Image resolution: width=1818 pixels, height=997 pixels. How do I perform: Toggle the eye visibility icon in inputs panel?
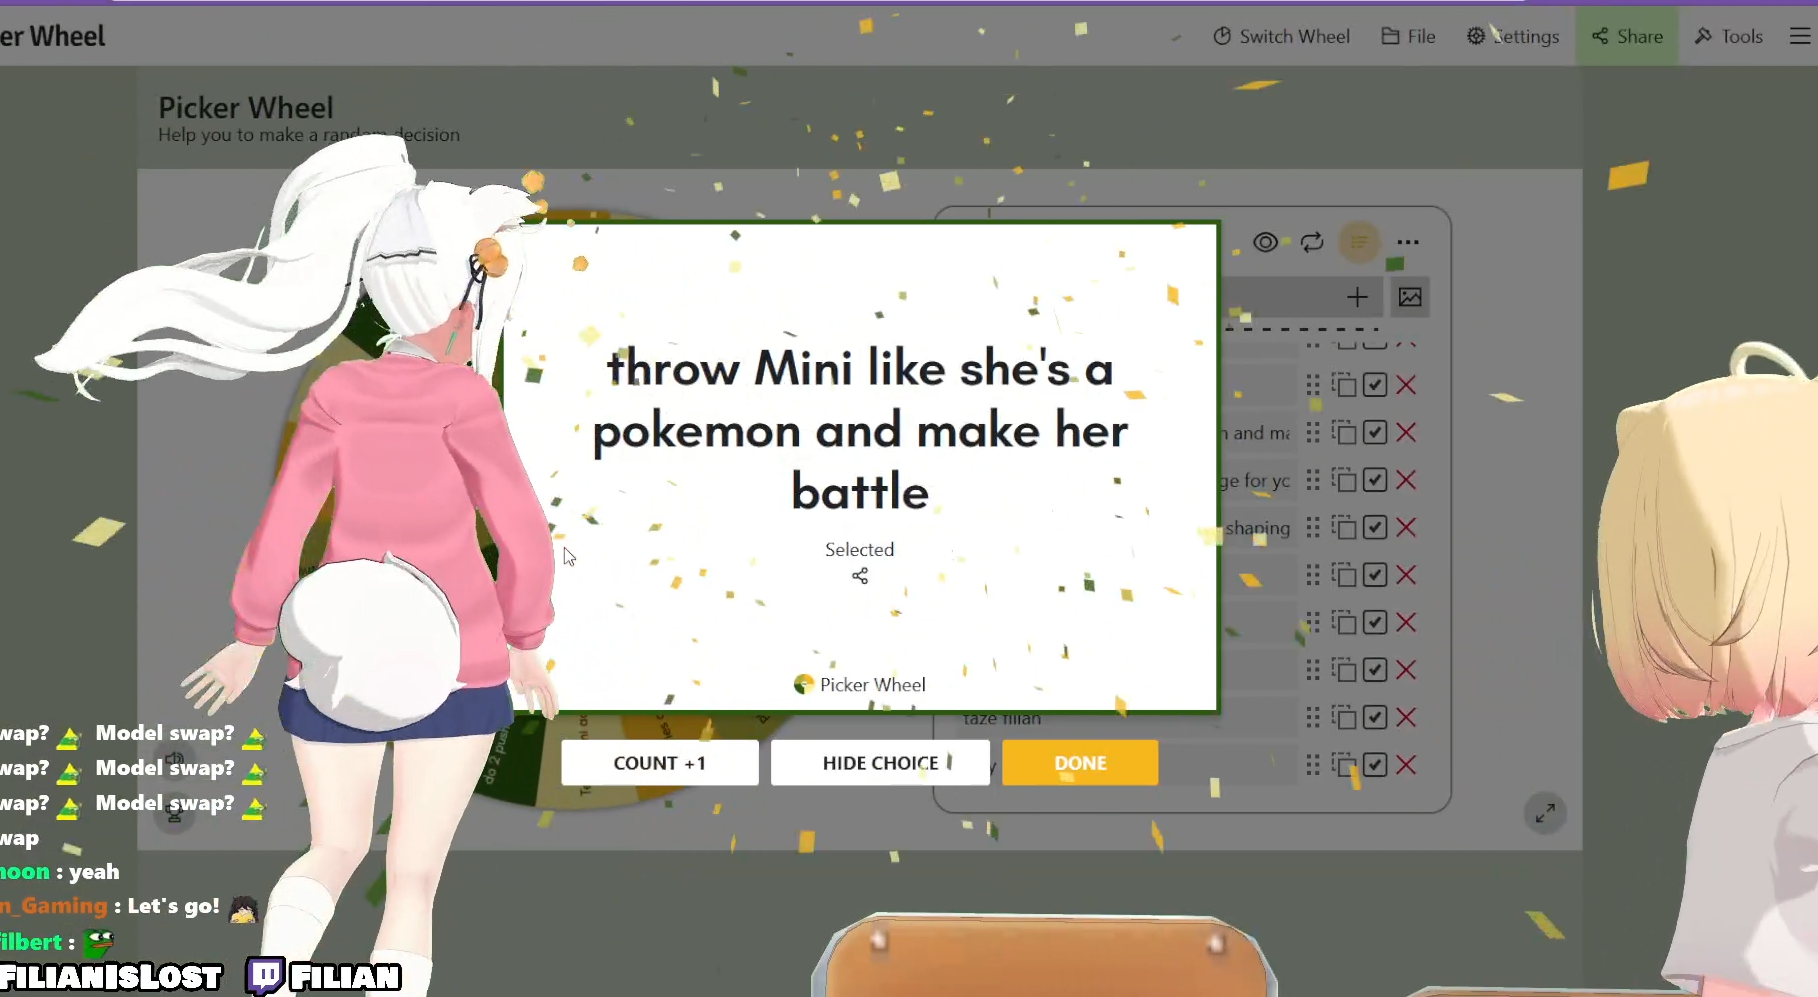coord(1265,242)
